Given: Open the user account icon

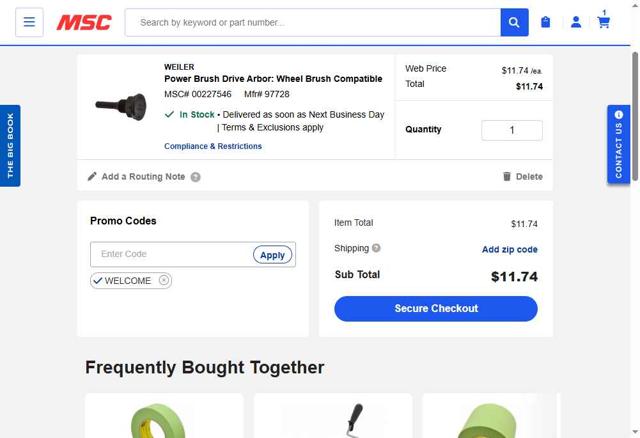Looking at the screenshot, I should click(x=576, y=22).
